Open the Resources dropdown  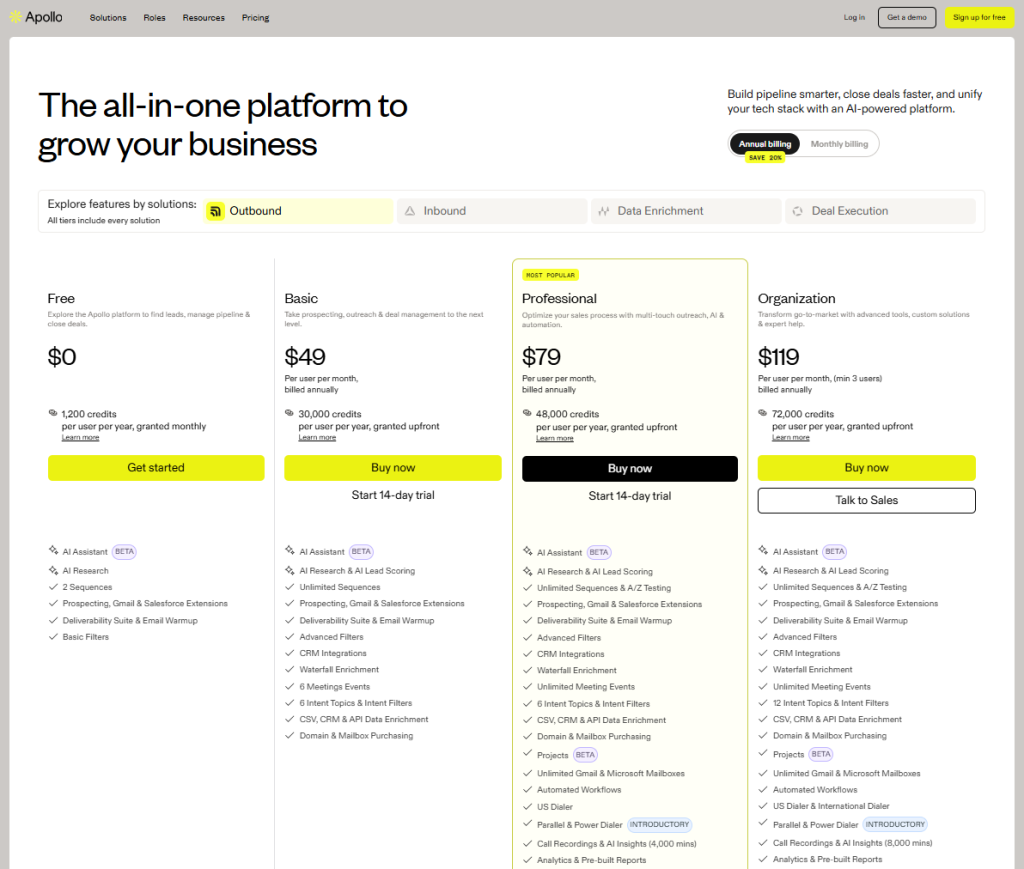pyautogui.click(x=203, y=17)
